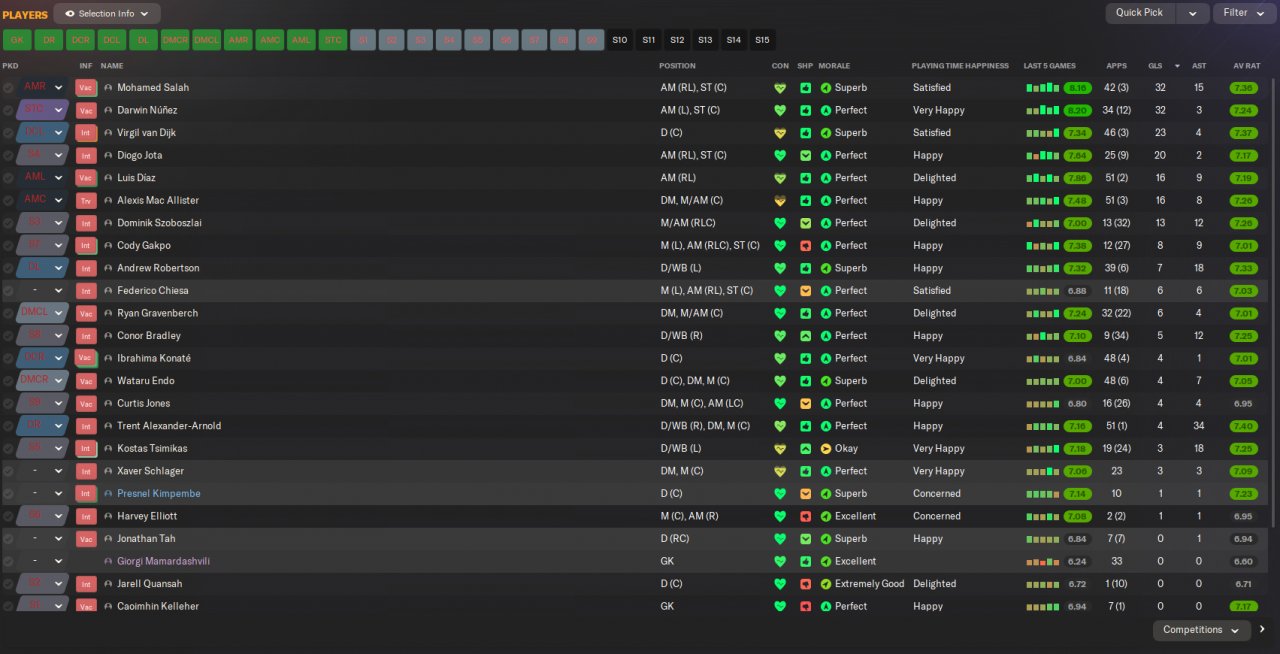Click person icon beside Darwin Núñez's name
Viewport: 1280px width, 654px height.
[108, 110]
